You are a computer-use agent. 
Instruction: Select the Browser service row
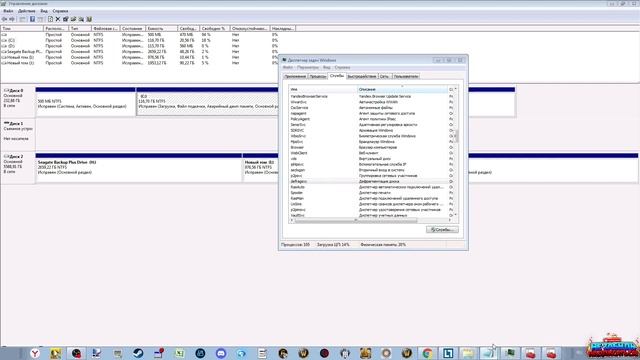coord(371,147)
